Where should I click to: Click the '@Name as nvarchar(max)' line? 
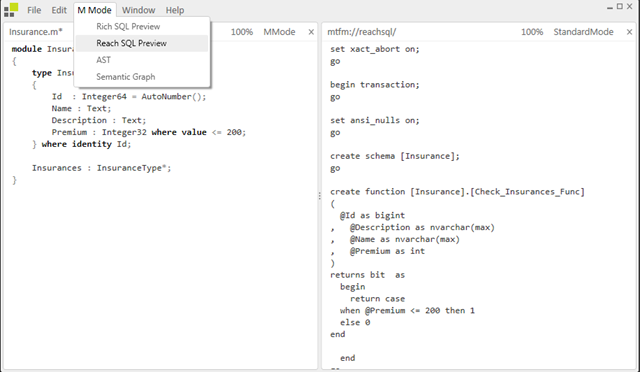tap(404, 239)
